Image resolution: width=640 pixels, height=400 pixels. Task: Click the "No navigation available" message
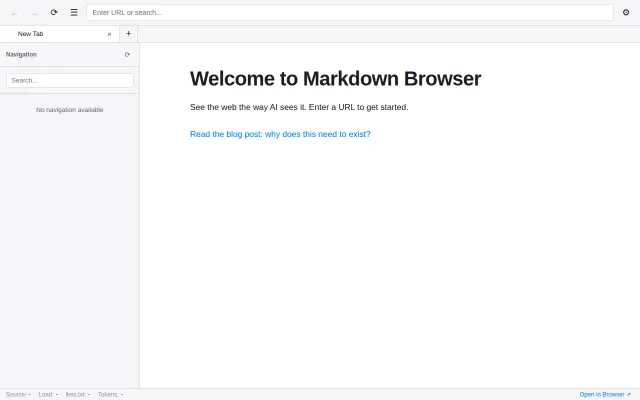(69, 110)
